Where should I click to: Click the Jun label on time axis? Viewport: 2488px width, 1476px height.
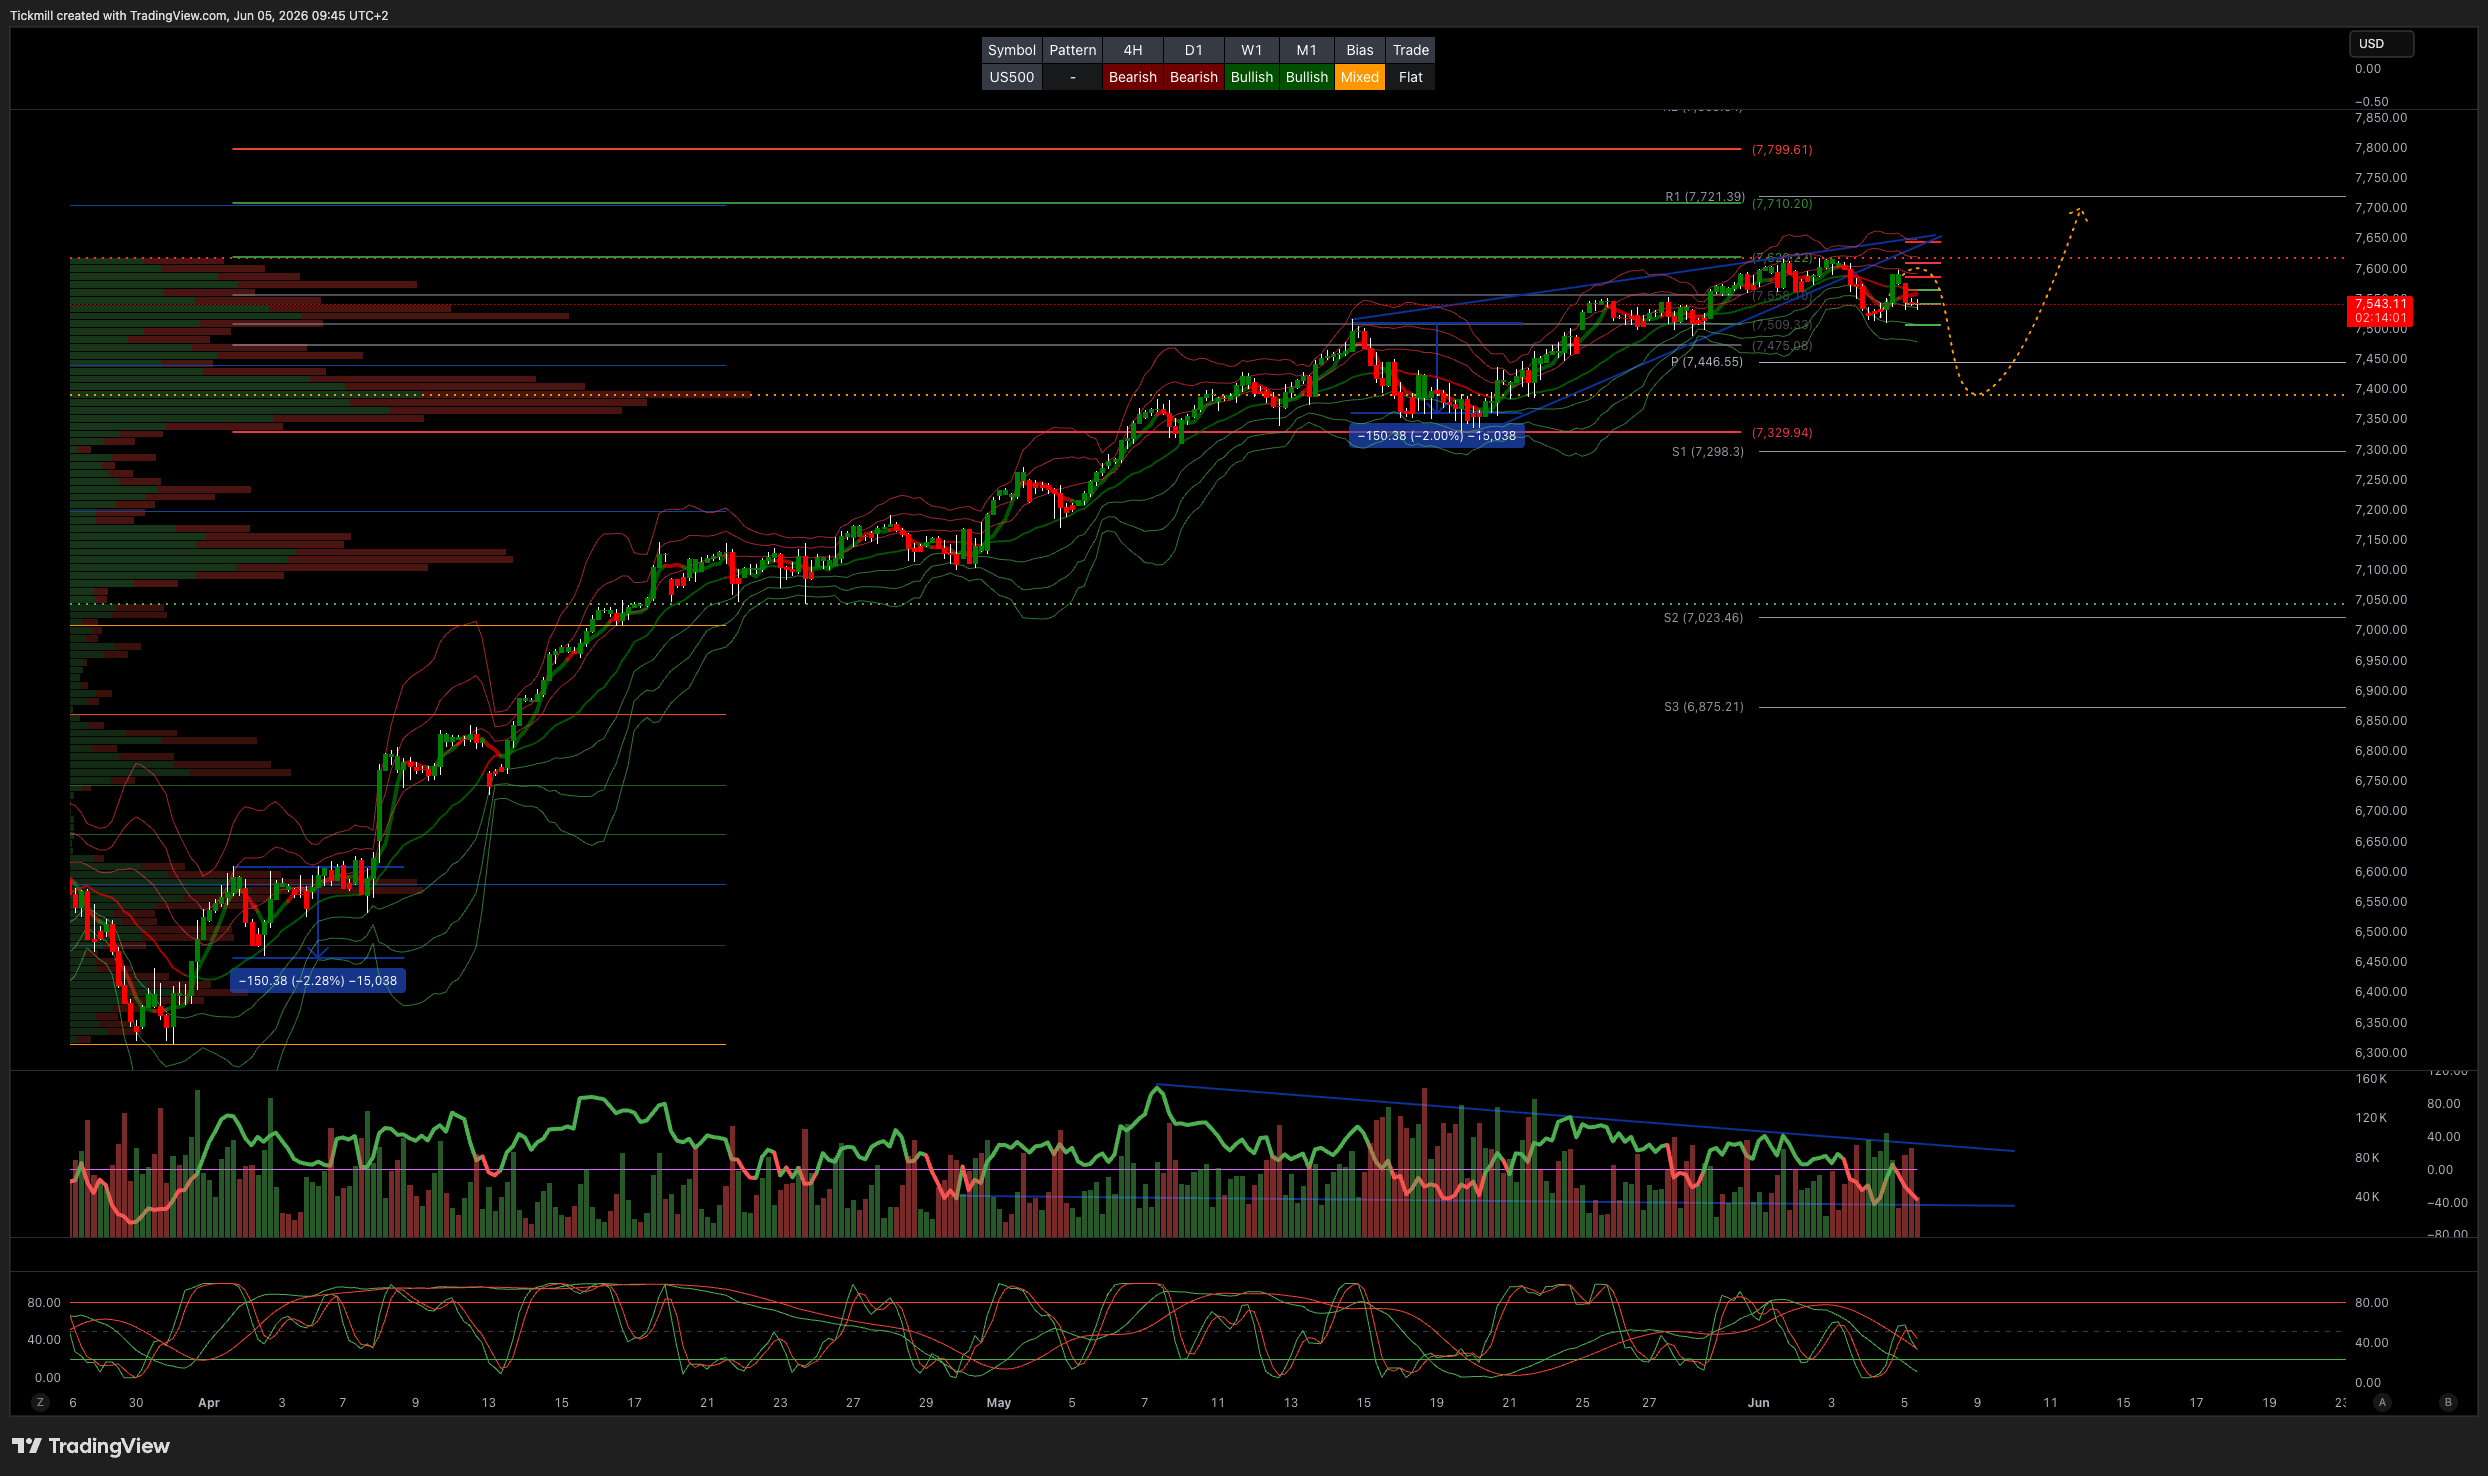1758,1403
